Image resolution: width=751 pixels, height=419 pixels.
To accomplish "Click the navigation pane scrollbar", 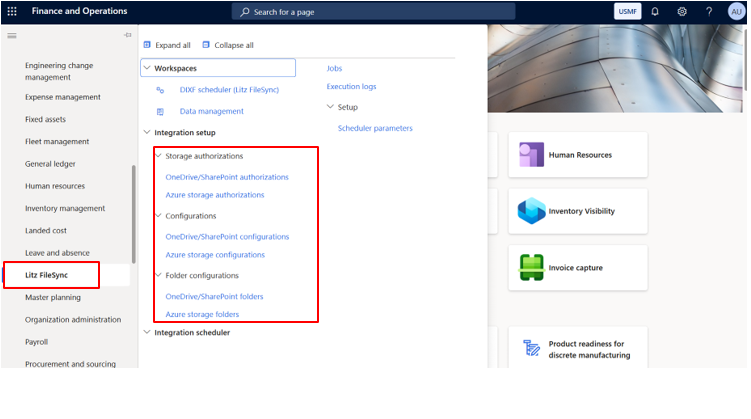I will pos(134,214).
